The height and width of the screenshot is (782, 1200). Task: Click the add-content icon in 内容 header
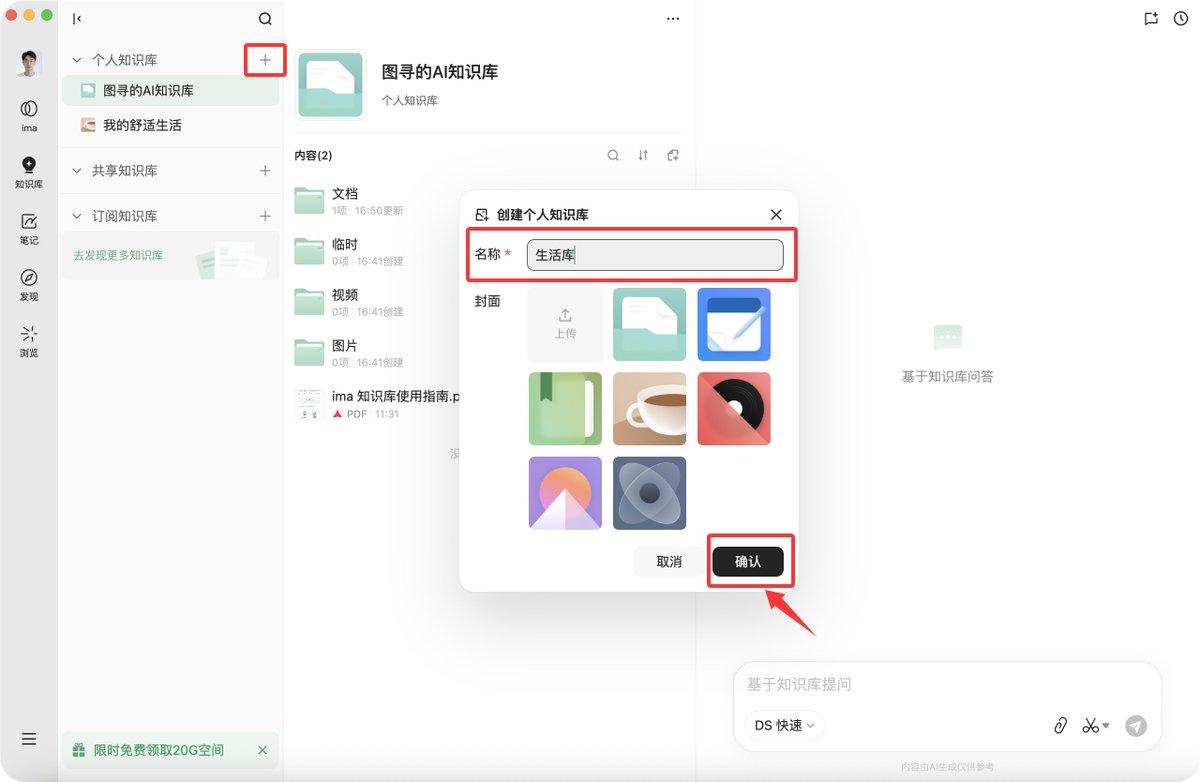tap(673, 155)
